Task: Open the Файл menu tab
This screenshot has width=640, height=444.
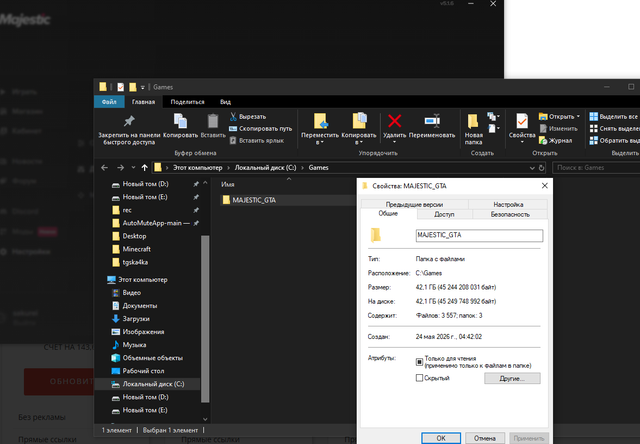Action: (x=109, y=102)
